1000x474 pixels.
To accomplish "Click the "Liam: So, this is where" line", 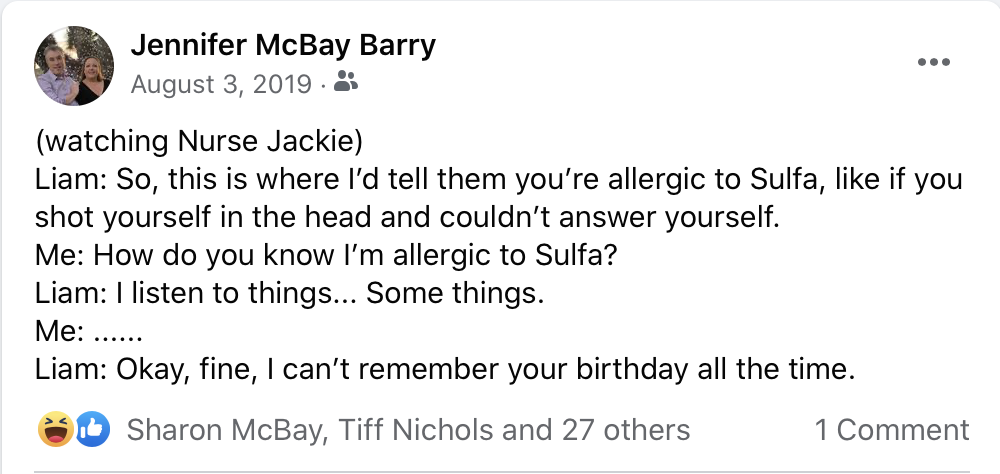I will pyautogui.click(x=498, y=180).
